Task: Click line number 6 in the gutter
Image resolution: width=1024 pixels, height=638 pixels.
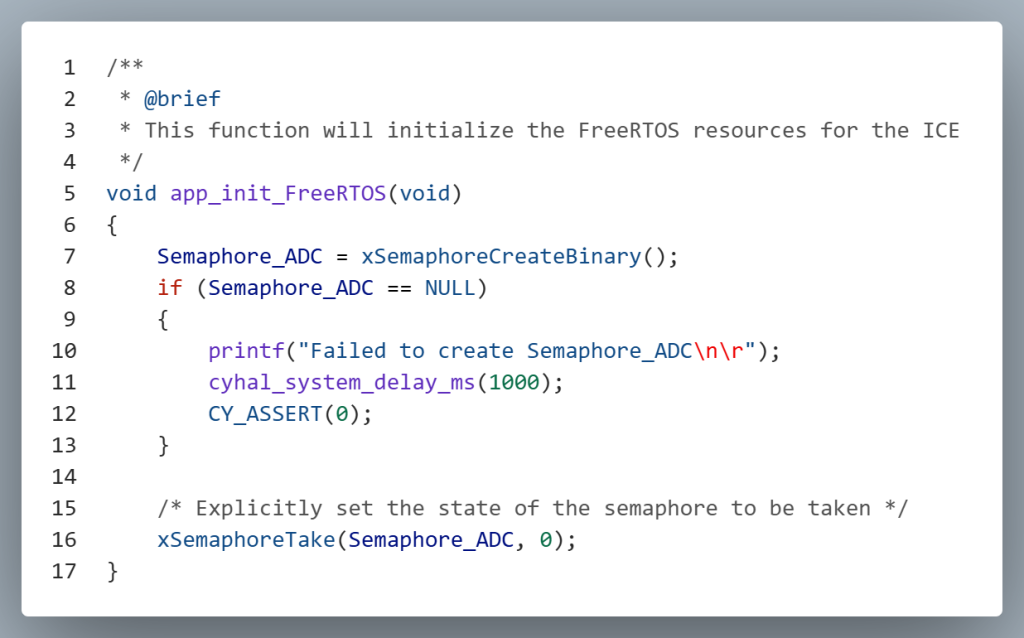Action: pos(69,225)
